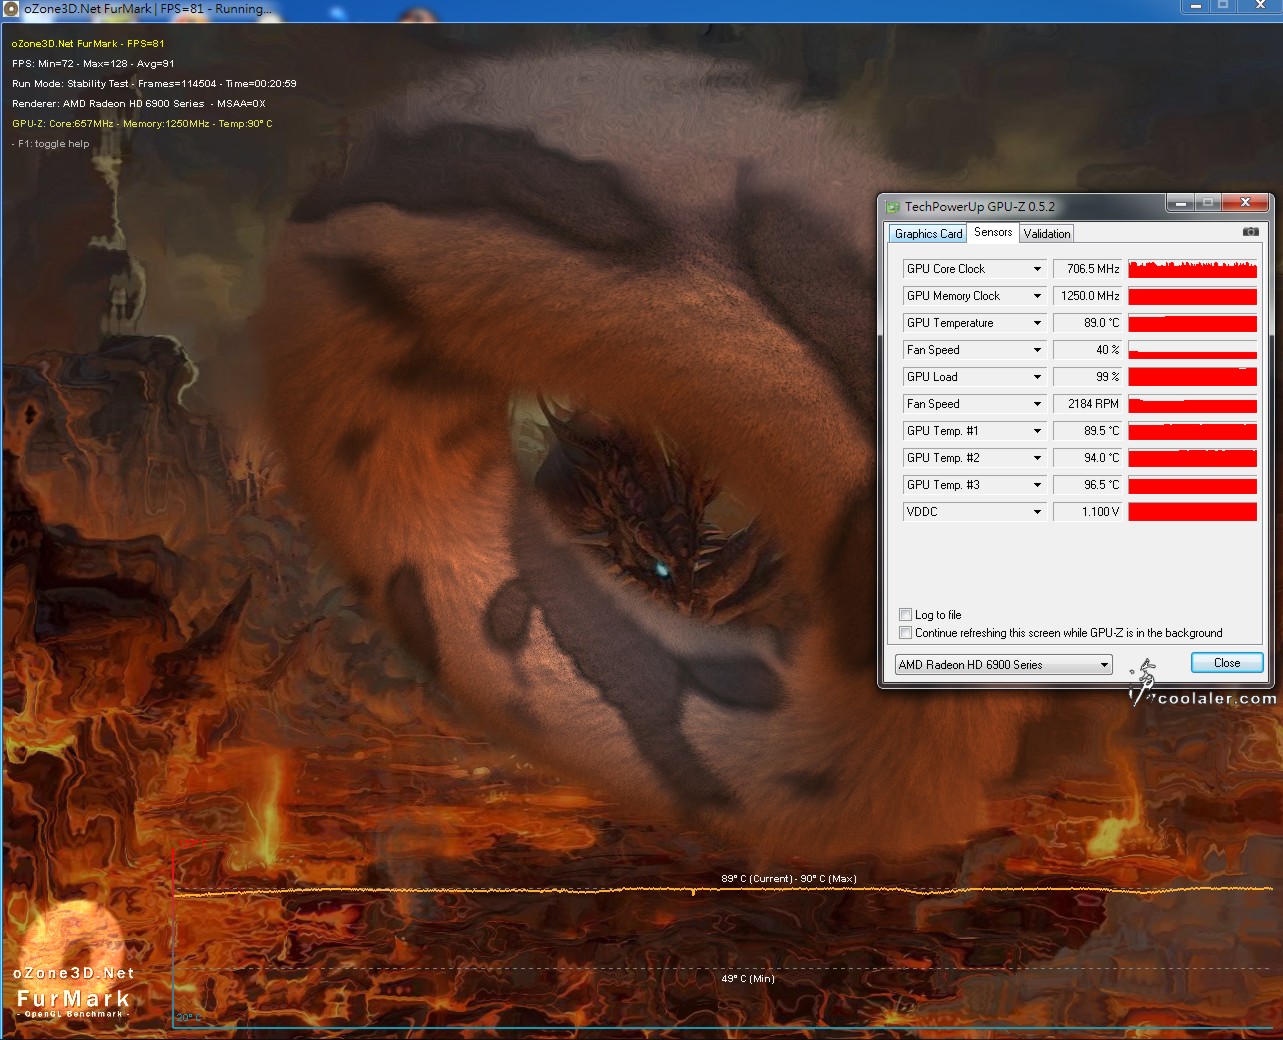This screenshot has width=1283, height=1040.
Task: Click the F1: toggle help text
Action: (x=51, y=144)
